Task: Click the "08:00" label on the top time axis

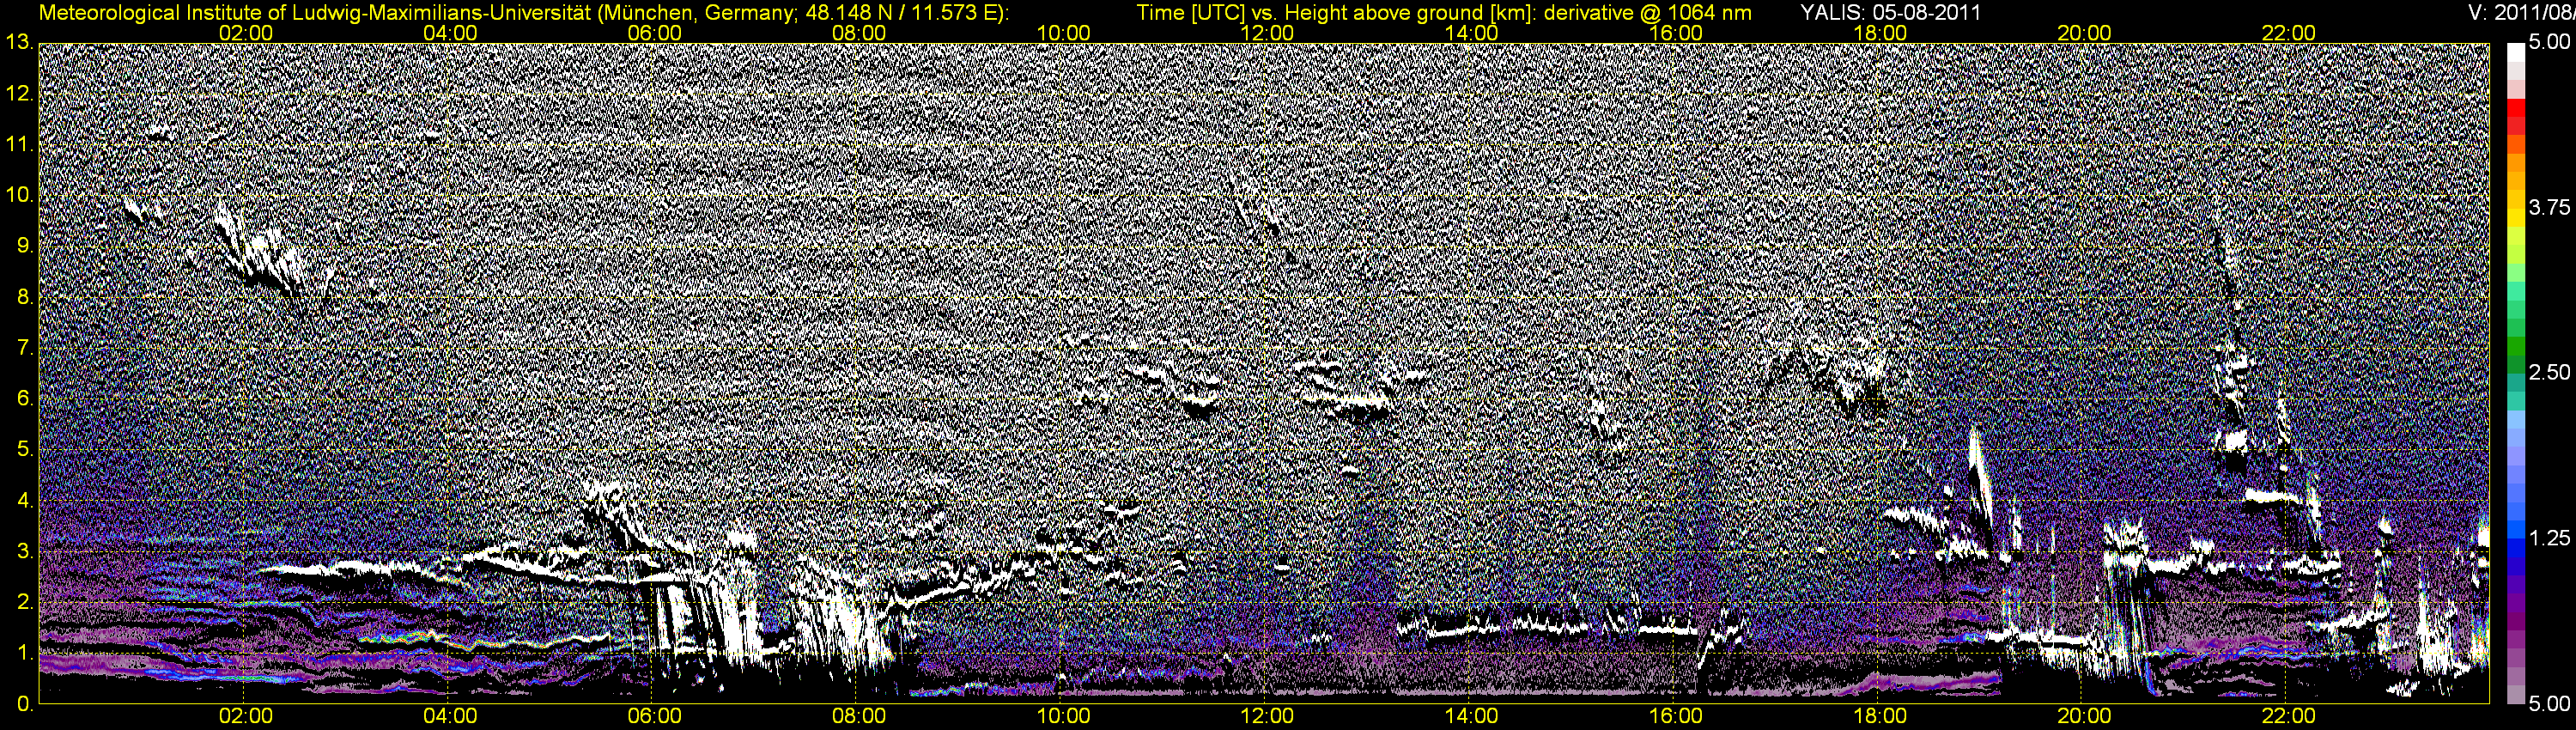Action: 859,33
